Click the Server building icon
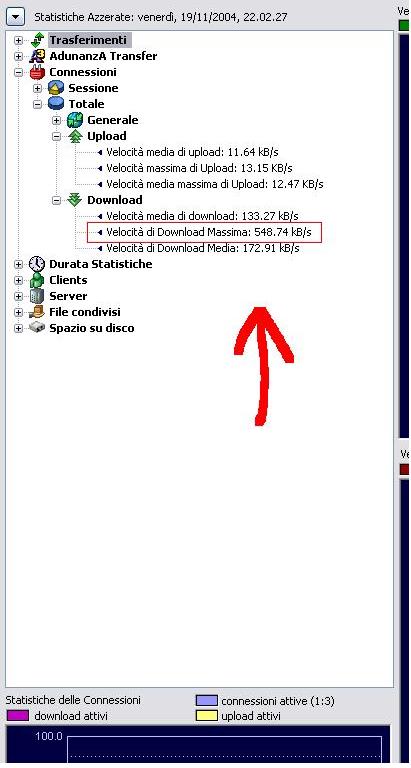This screenshot has width=411, height=768. point(37,296)
